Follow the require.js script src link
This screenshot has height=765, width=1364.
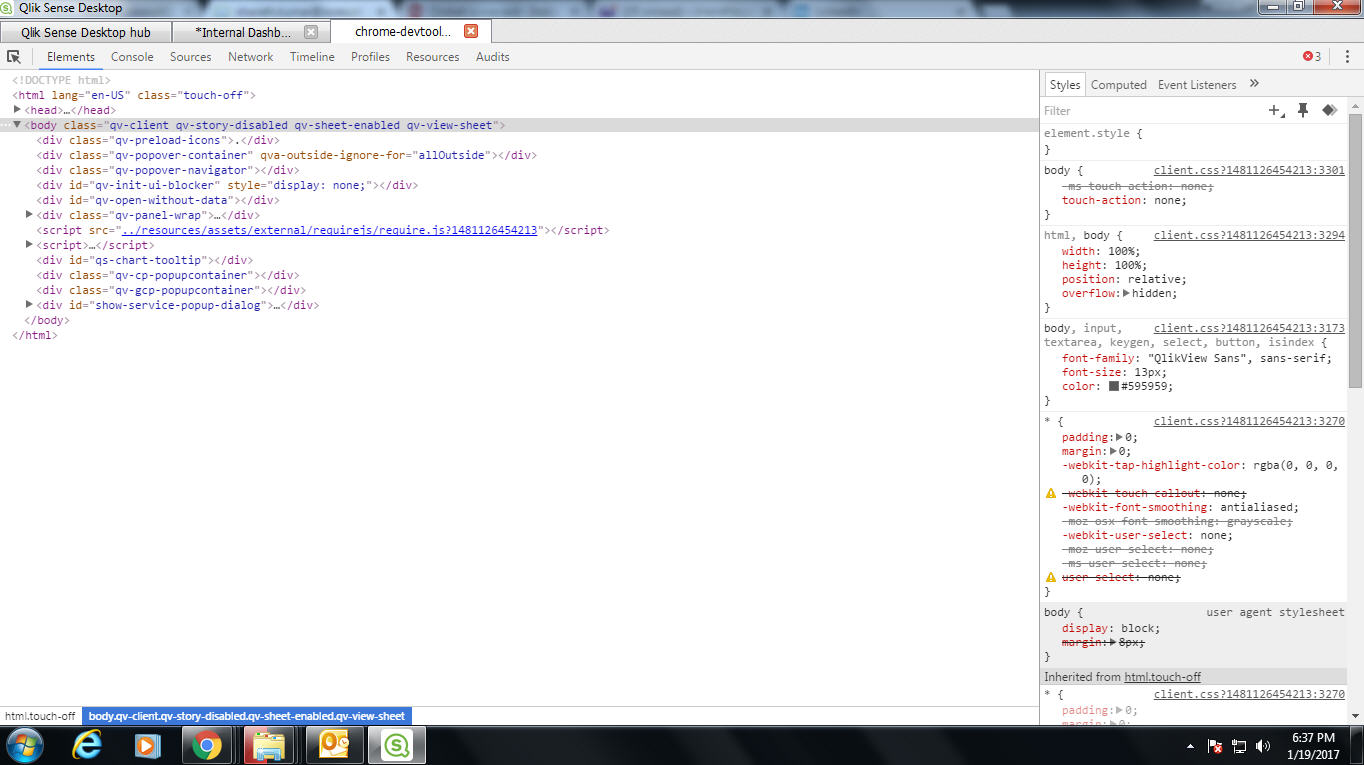point(329,230)
